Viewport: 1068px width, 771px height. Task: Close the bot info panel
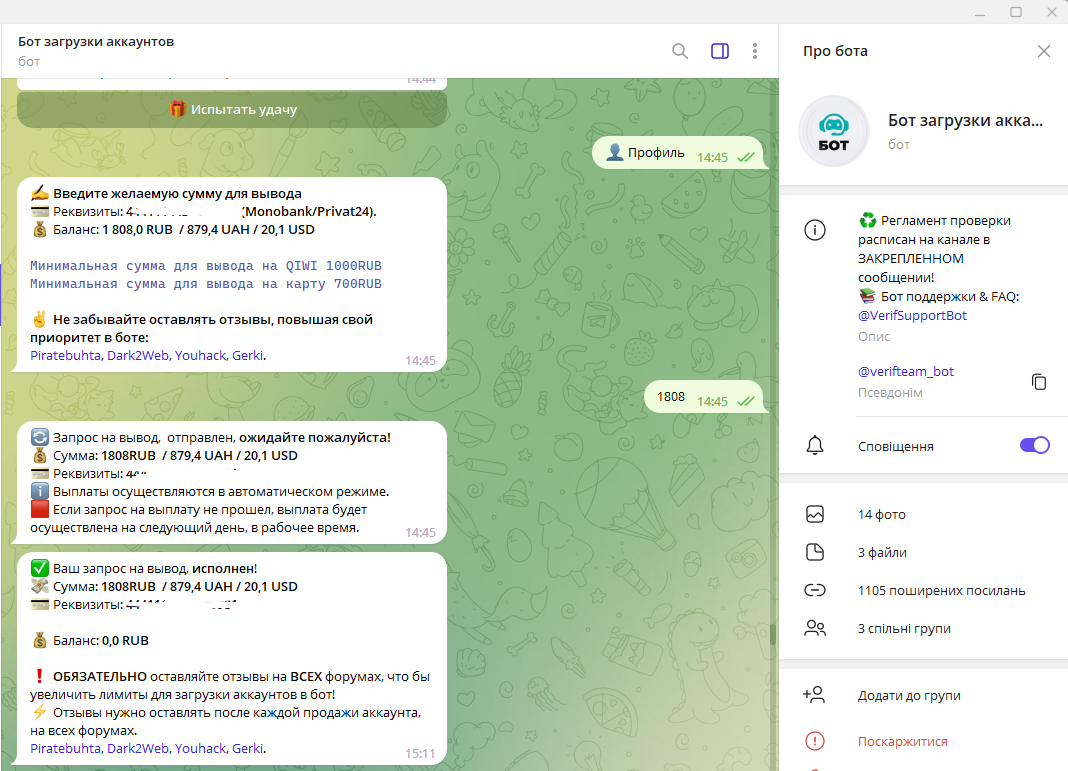click(1044, 51)
